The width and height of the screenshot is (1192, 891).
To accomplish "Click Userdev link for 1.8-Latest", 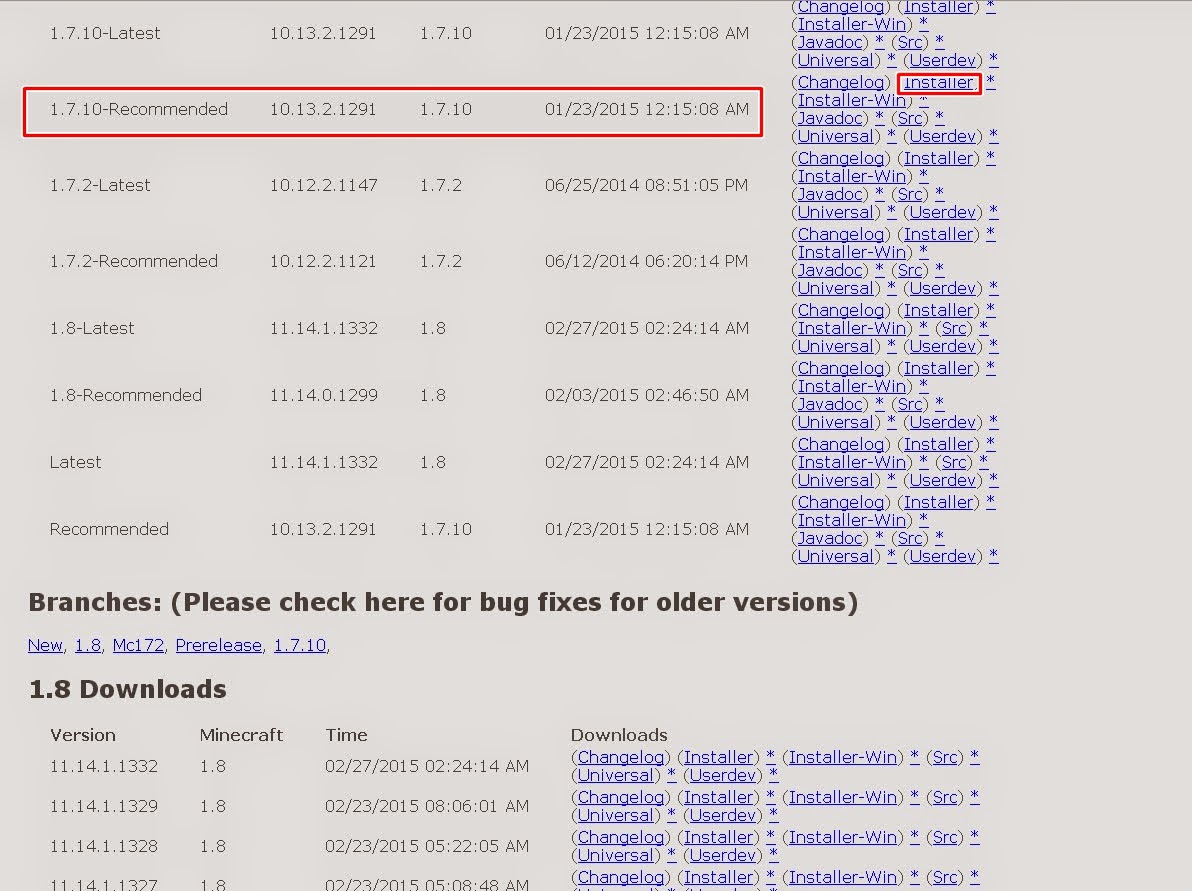I will (943, 347).
